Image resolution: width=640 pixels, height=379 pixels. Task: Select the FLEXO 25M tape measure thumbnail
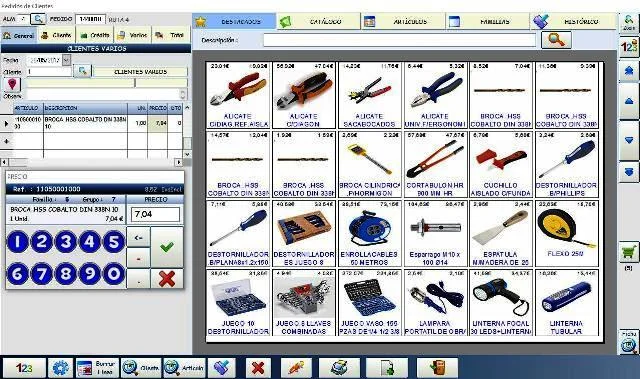pos(567,233)
